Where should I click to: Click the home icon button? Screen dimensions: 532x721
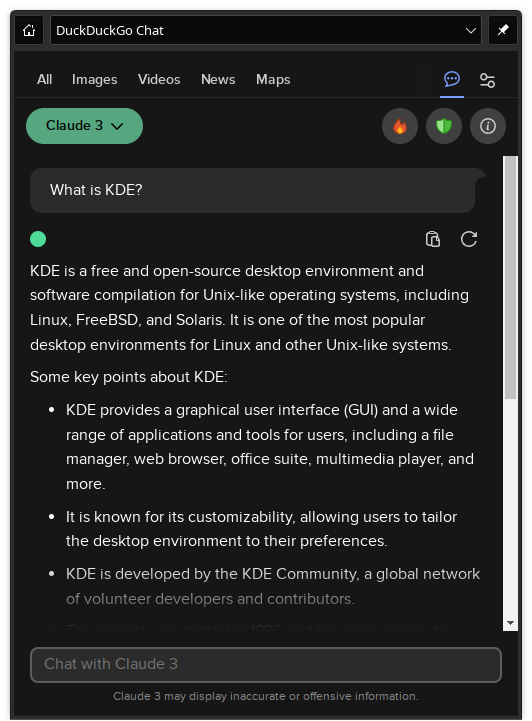(29, 30)
